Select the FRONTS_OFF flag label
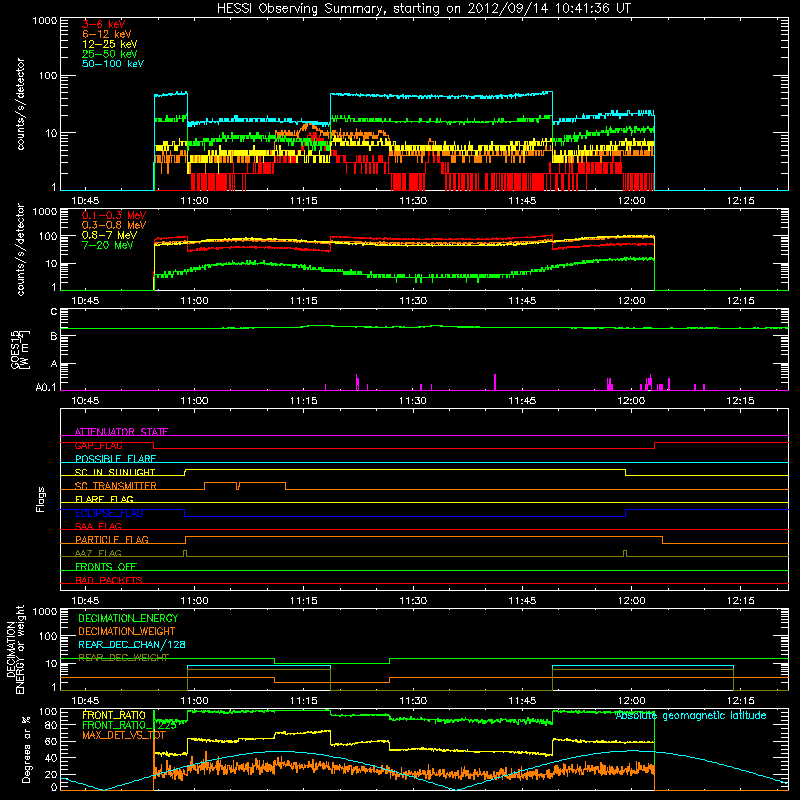Screen dimensions: 800x800 coord(106,567)
